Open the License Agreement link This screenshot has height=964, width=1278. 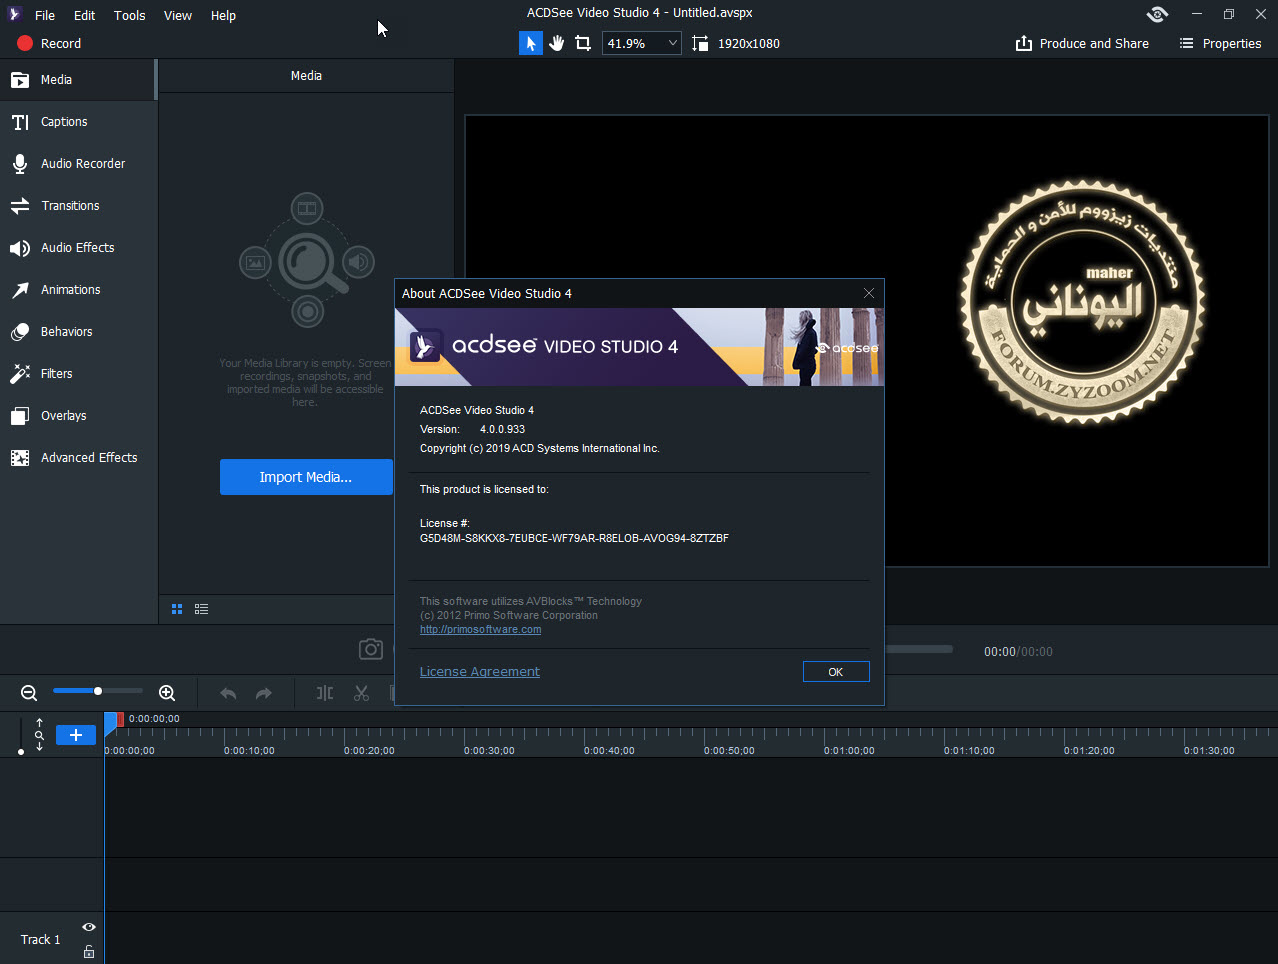click(x=479, y=672)
